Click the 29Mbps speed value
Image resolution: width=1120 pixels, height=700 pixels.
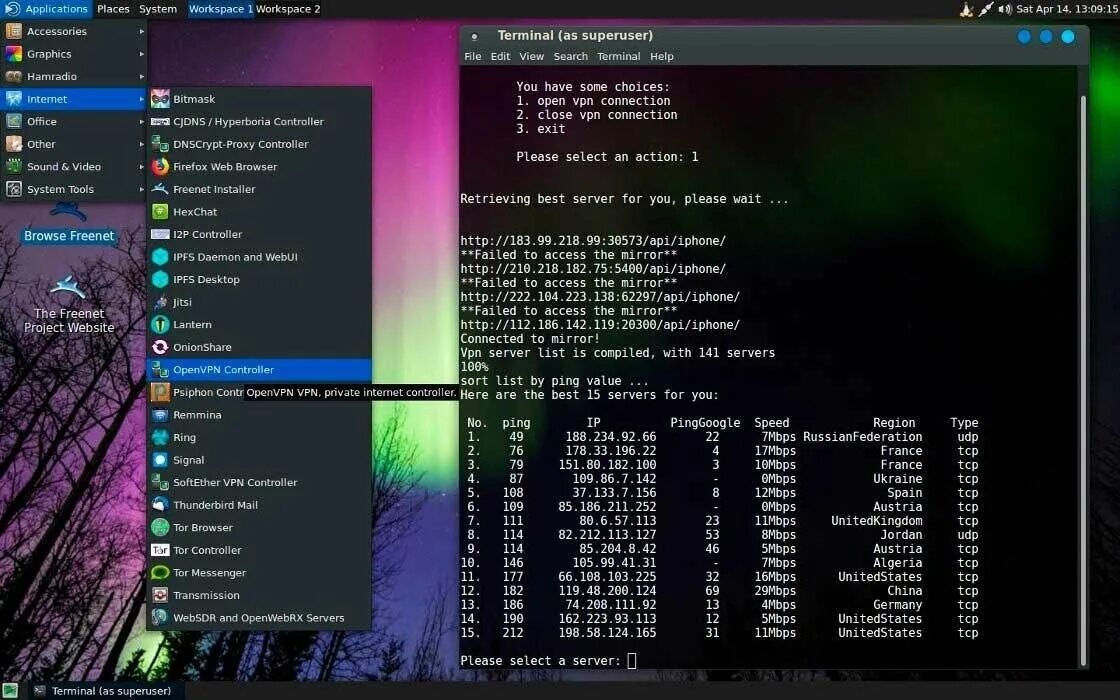(x=775, y=591)
